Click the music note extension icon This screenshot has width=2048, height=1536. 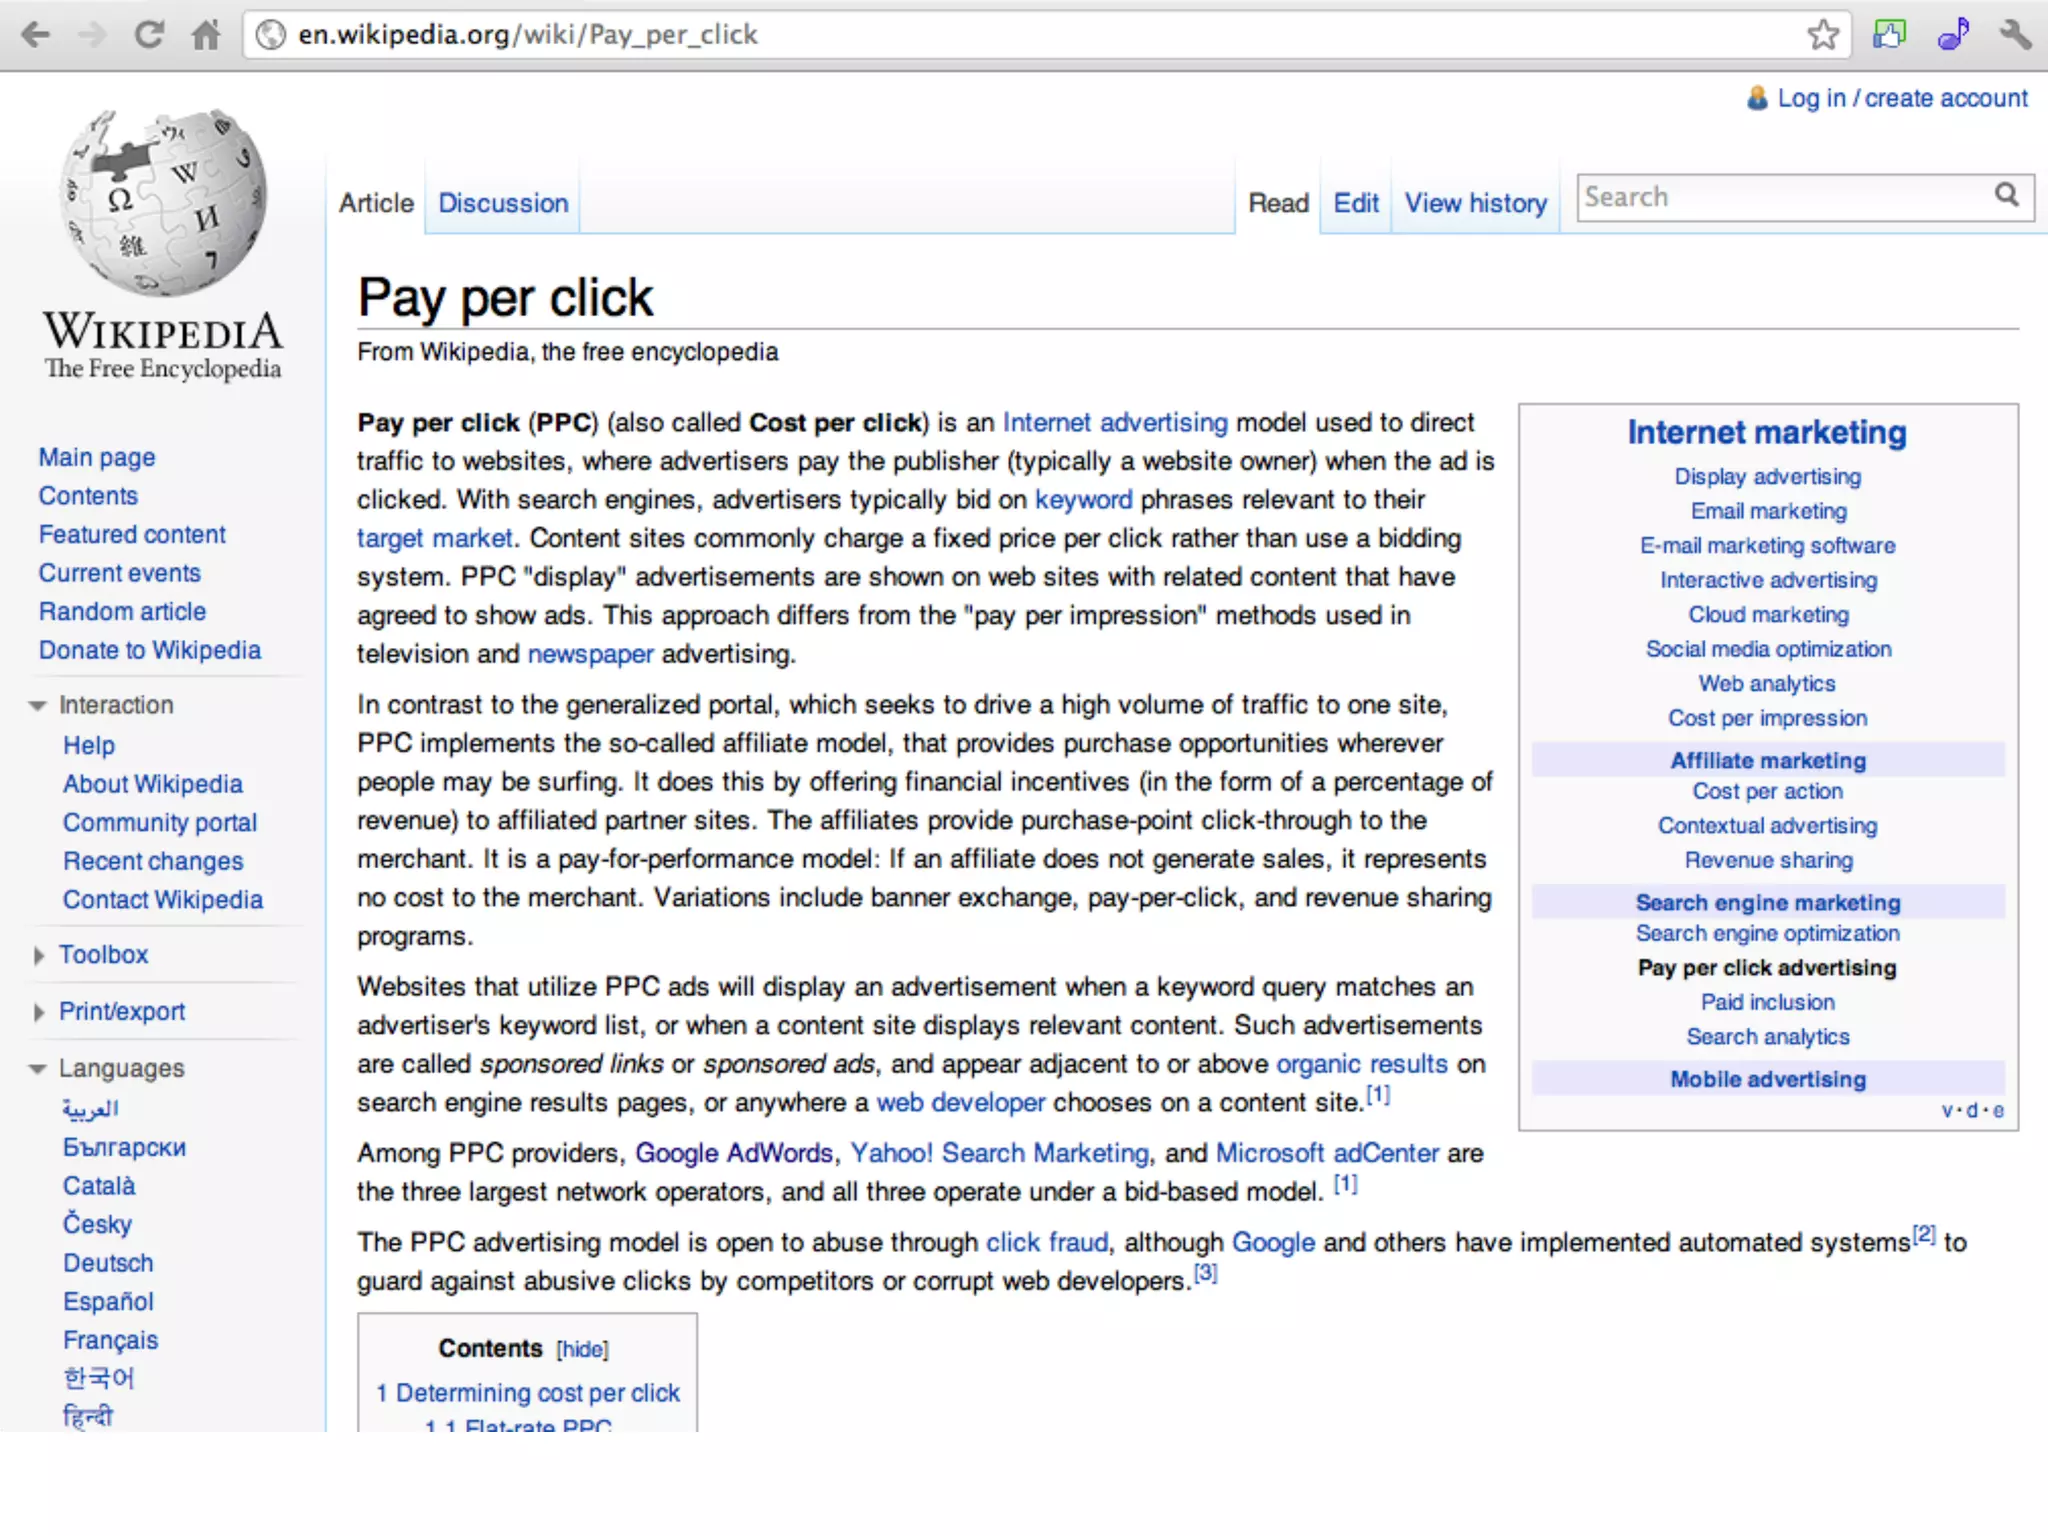tap(1952, 35)
